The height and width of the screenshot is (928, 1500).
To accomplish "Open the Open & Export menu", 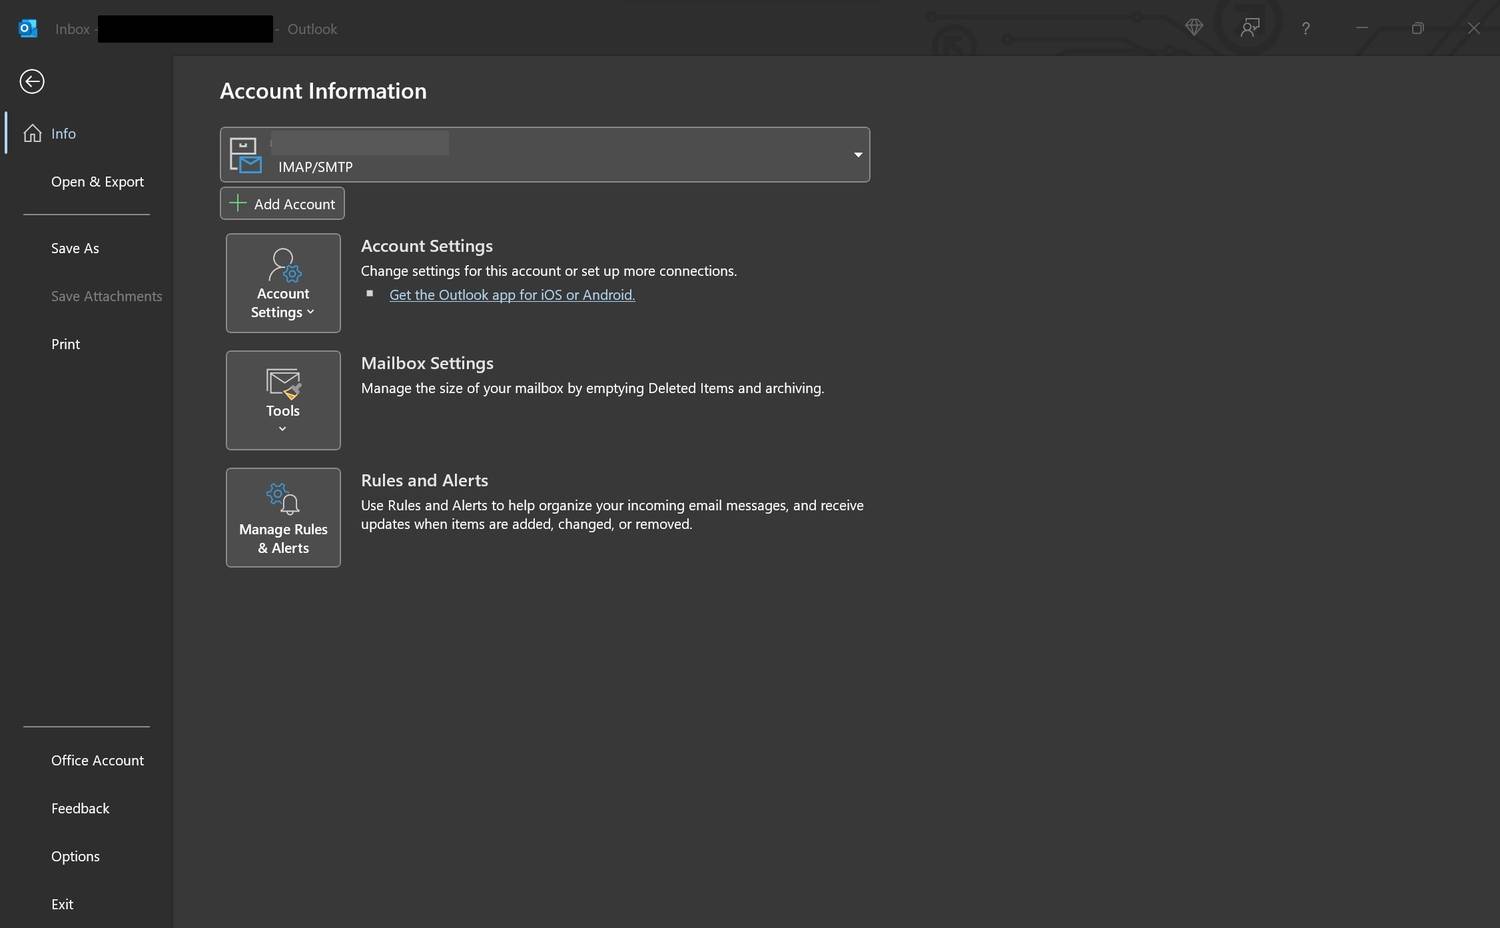I will point(97,181).
